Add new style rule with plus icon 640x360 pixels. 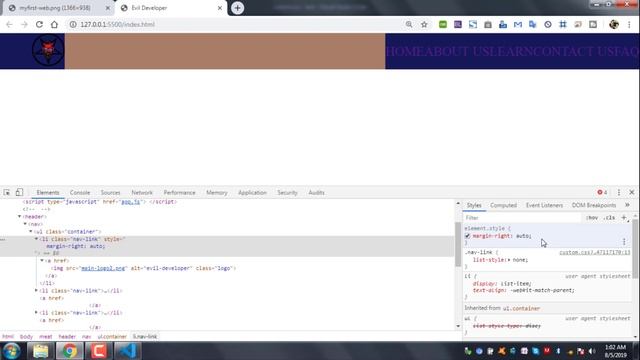(x=624, y=218)
